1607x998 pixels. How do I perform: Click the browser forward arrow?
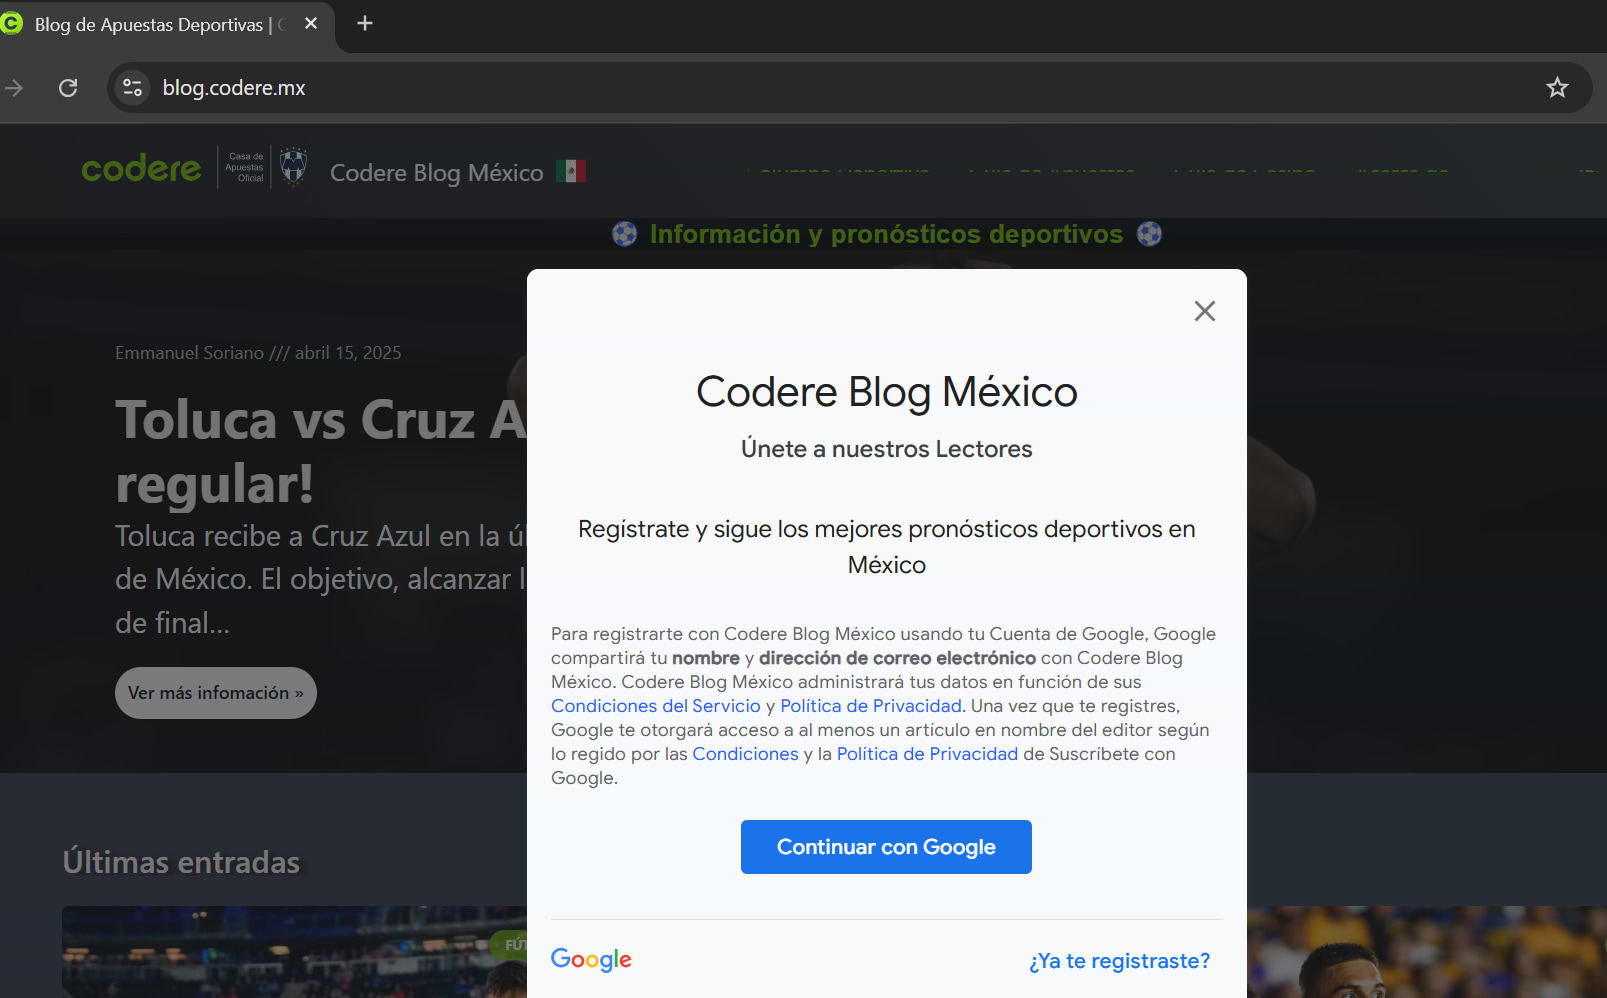pos(15,88)
